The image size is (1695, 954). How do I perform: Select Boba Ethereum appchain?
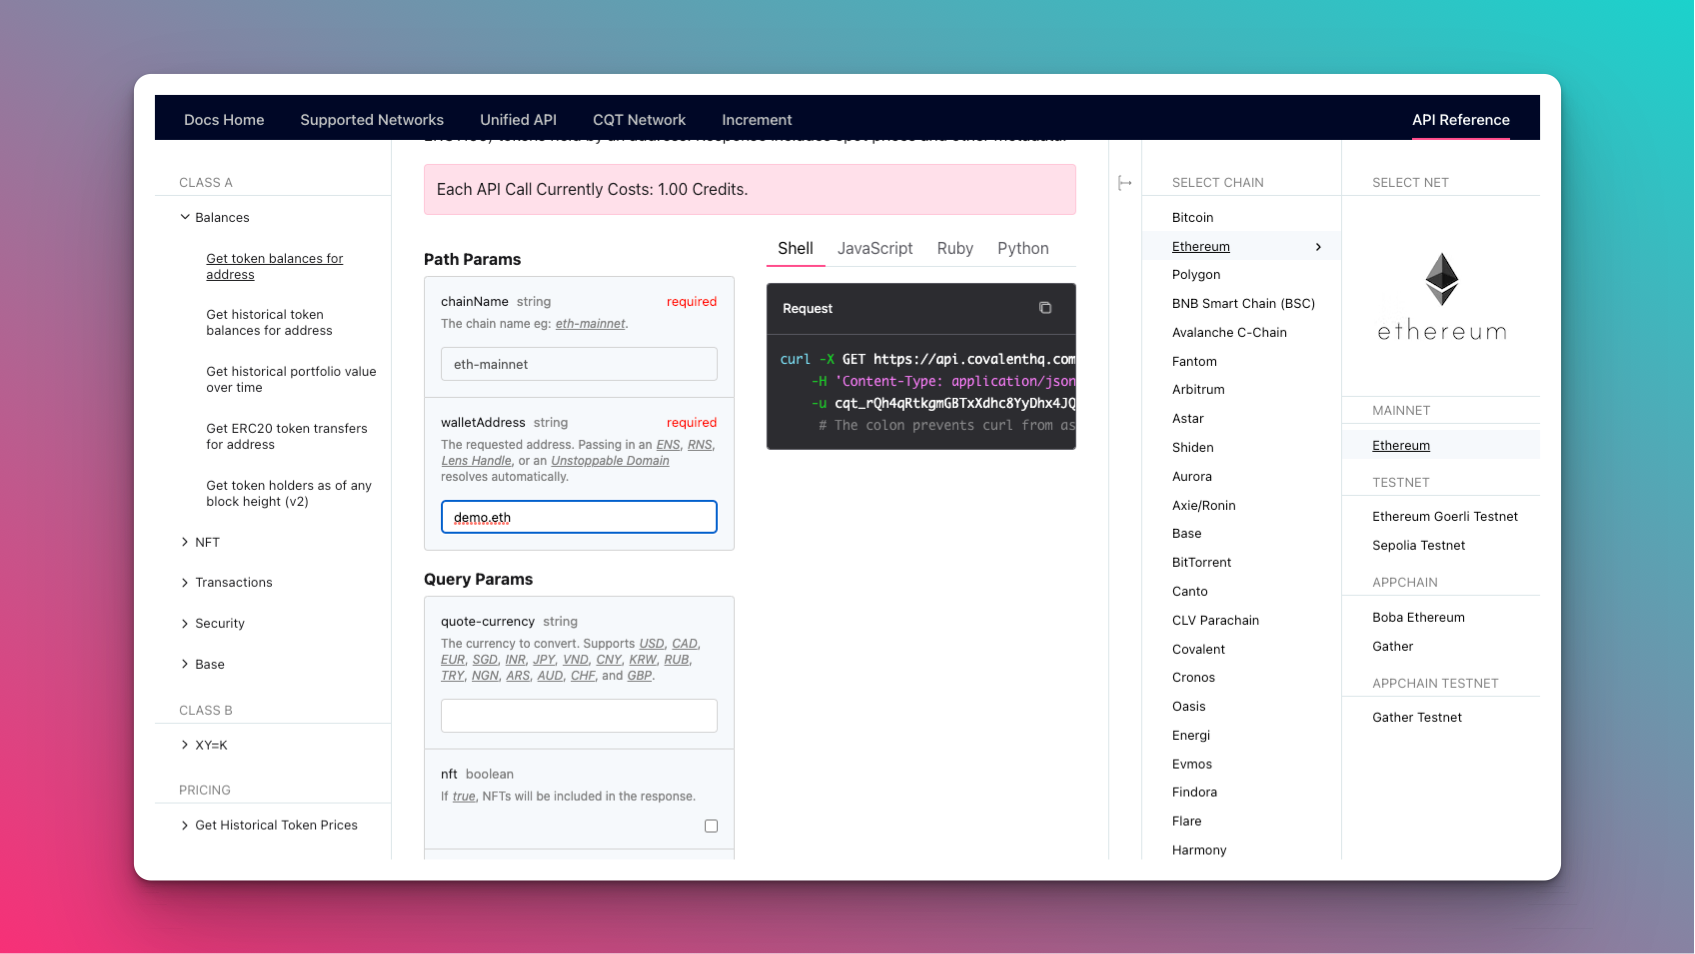coord(1418,618)
